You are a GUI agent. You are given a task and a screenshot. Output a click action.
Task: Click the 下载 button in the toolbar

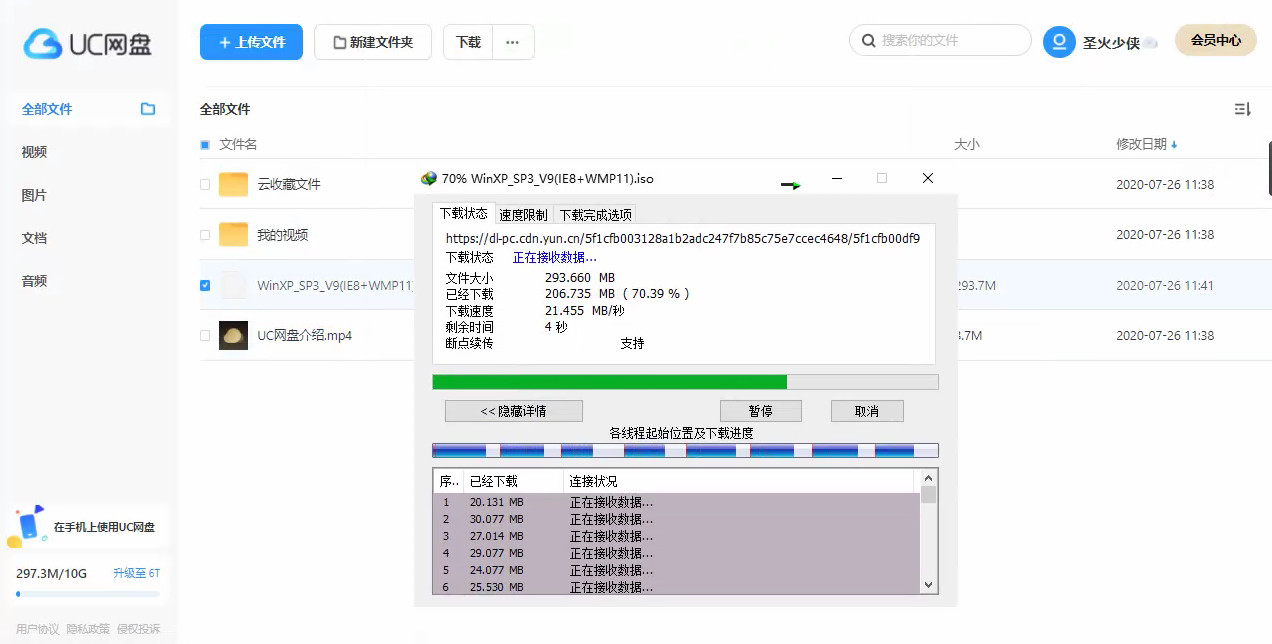point(468,42)
